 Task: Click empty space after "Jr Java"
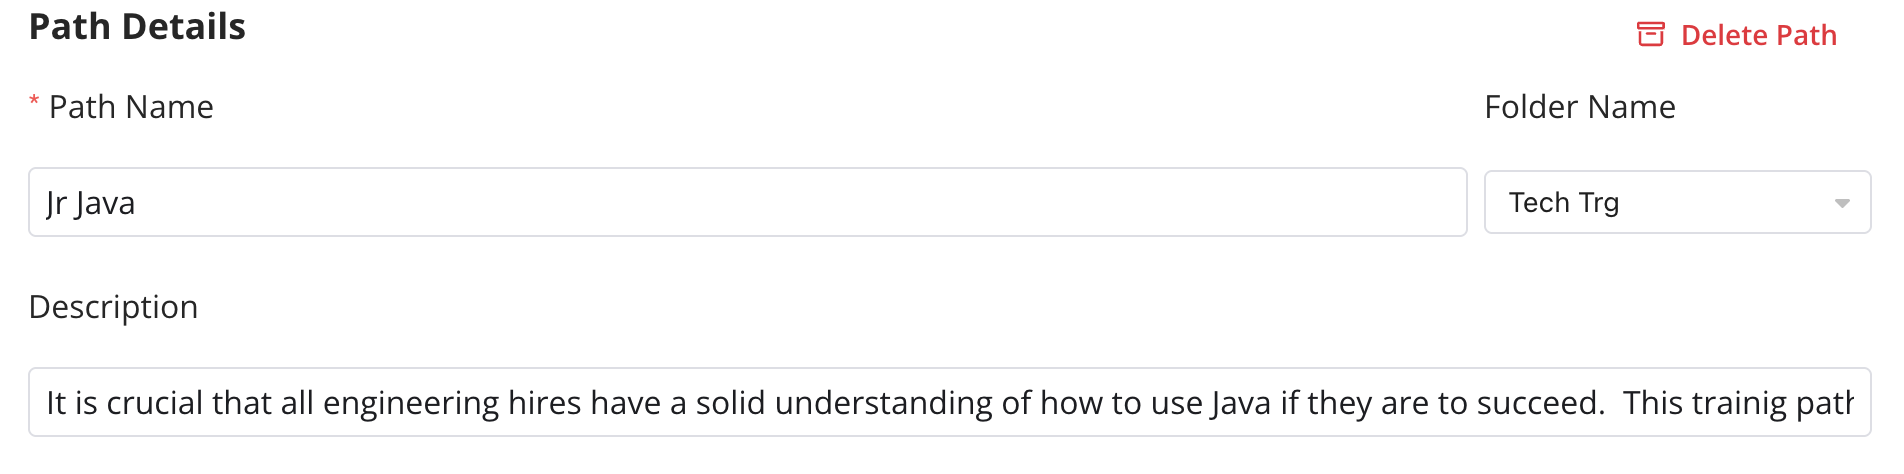[x=800, y=202]
